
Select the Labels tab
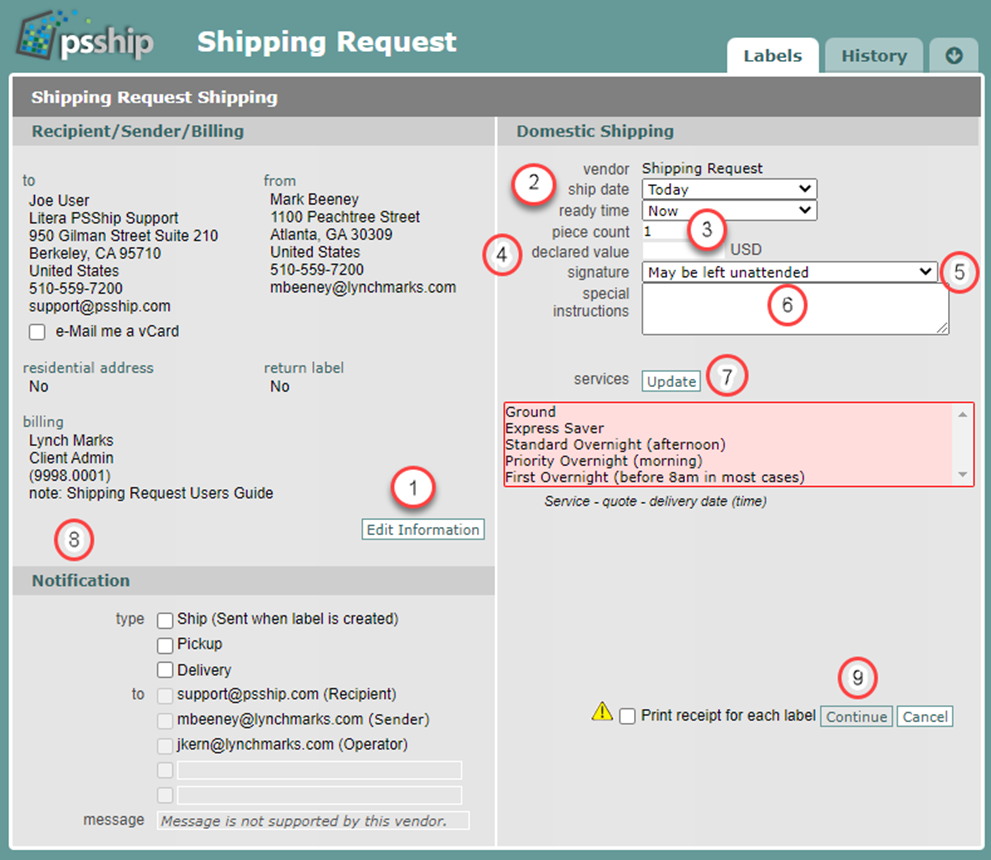(772, 56)
